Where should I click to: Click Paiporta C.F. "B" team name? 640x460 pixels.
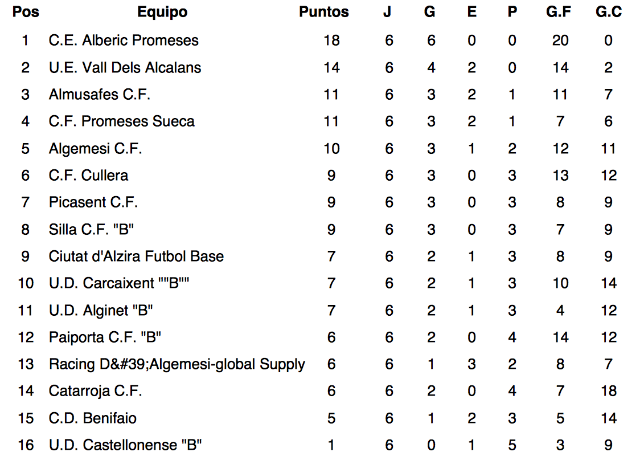(105, 337)
